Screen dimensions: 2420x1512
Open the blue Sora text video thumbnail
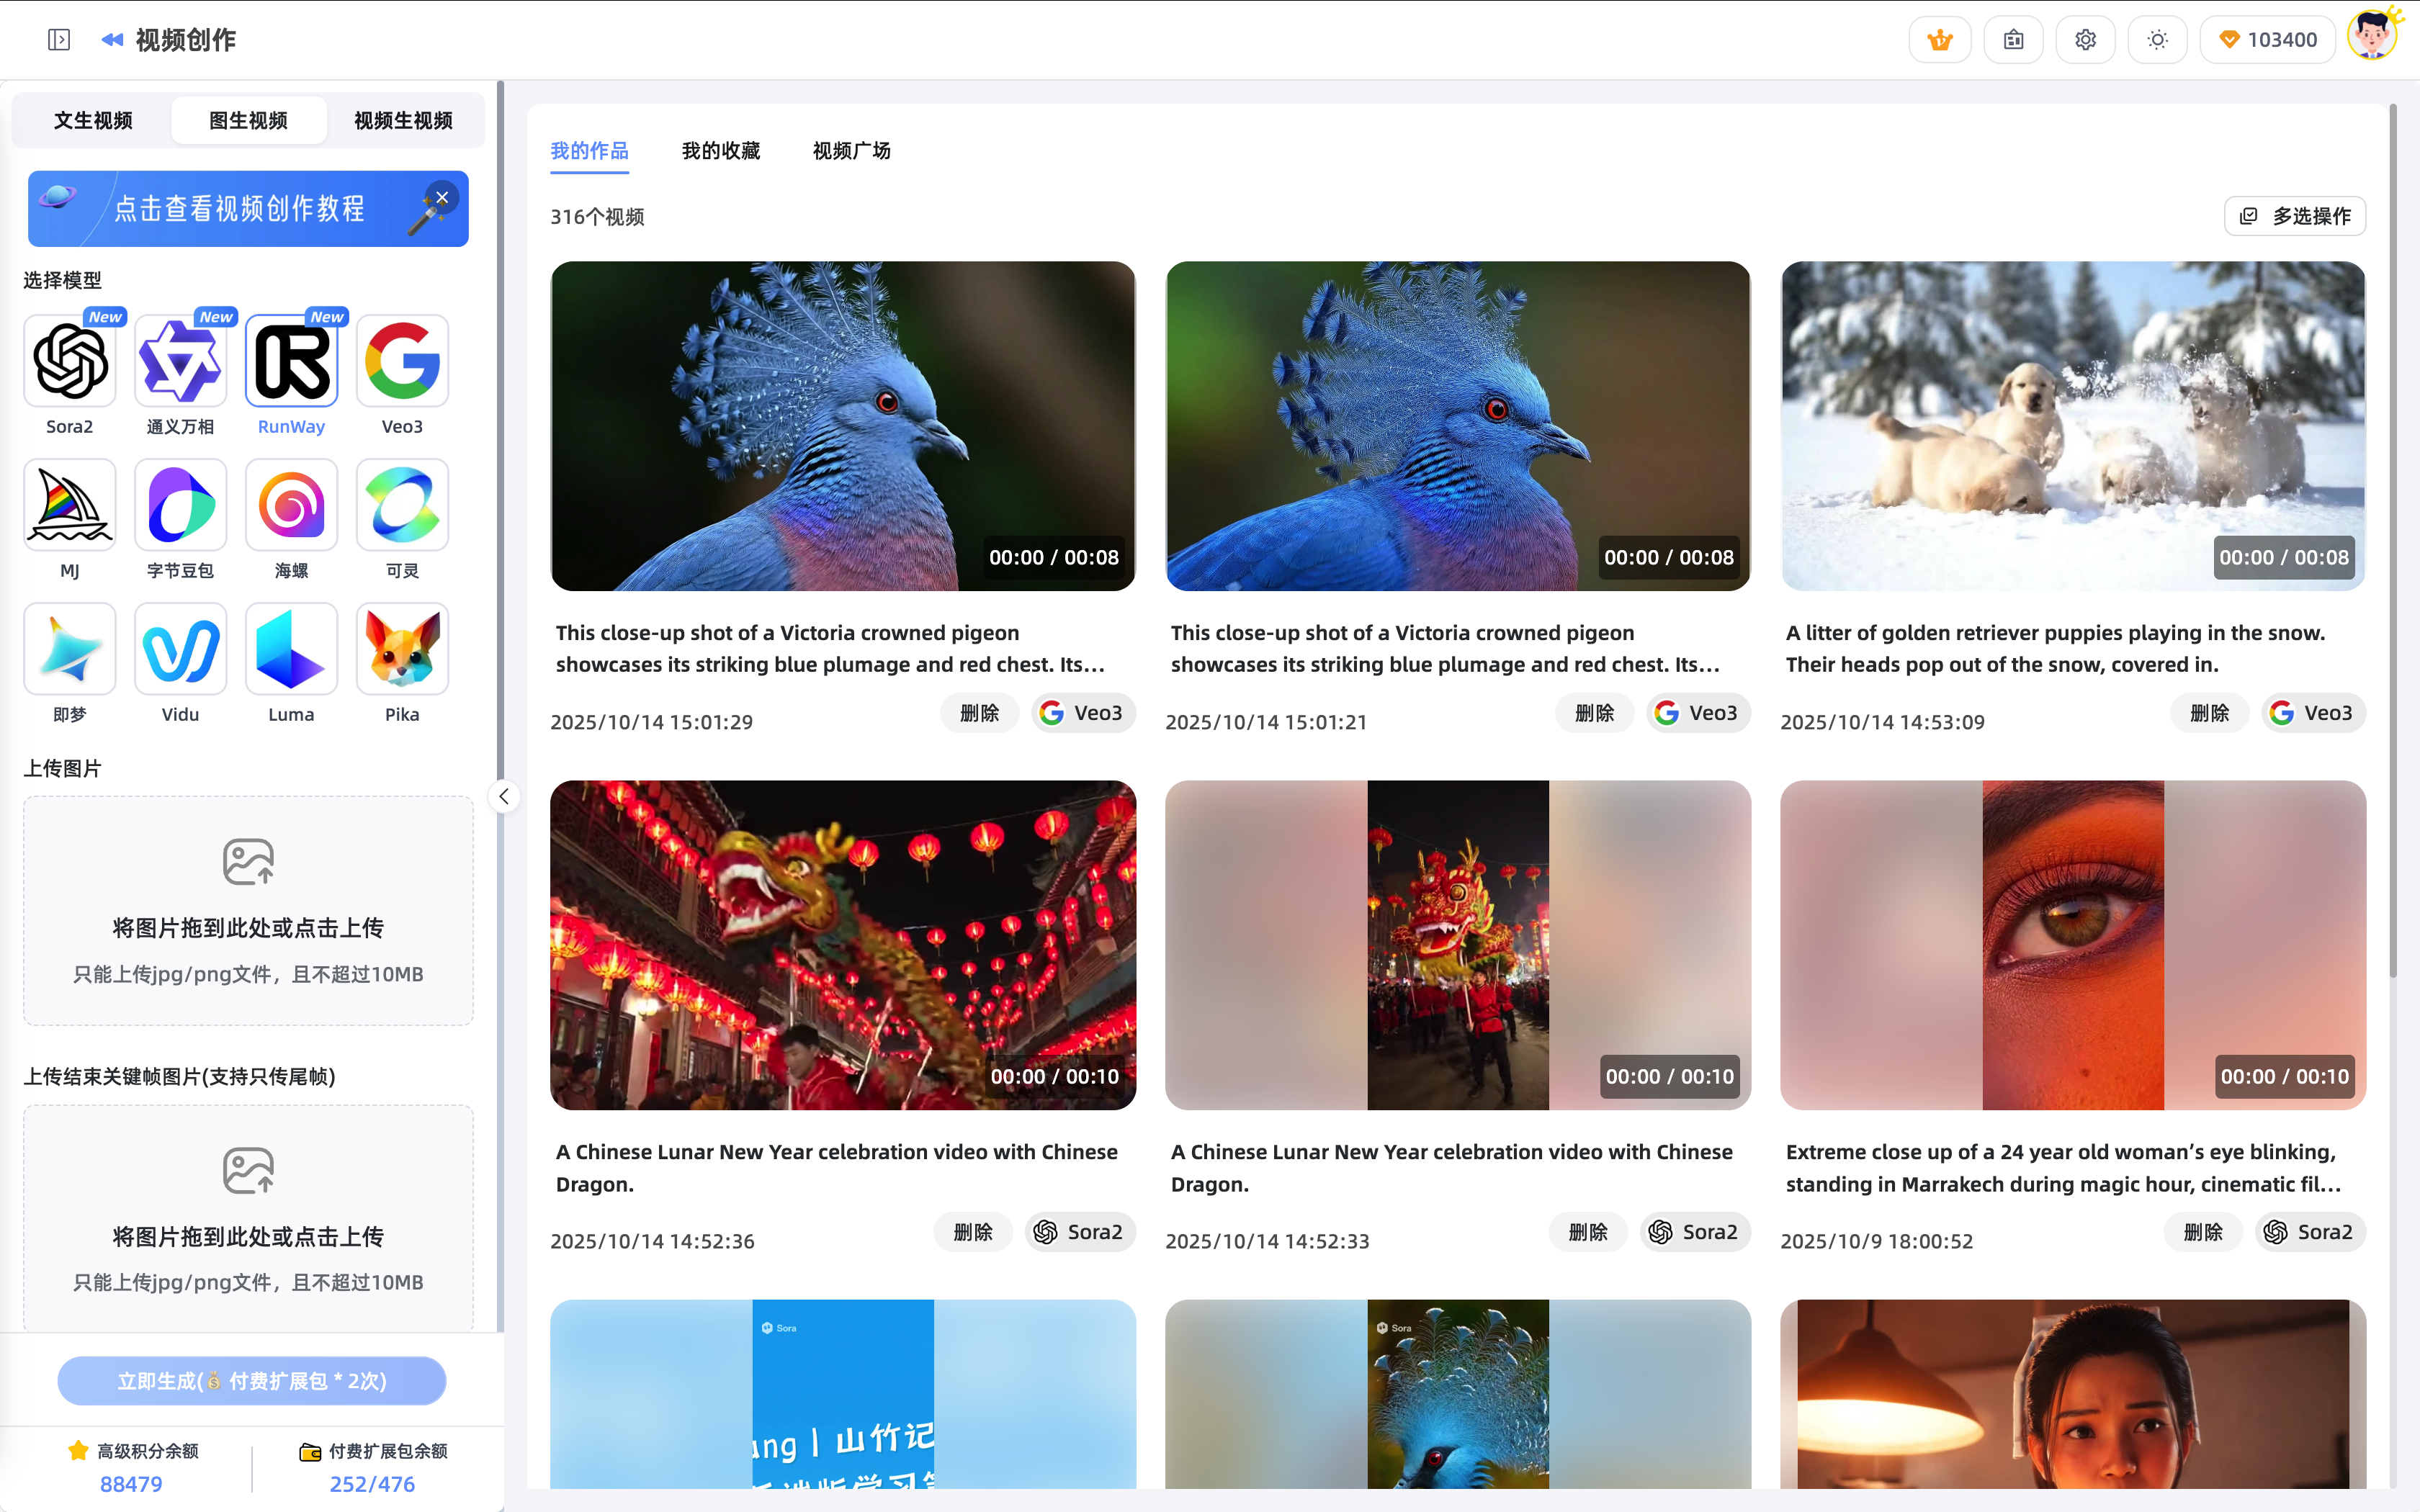(x=843, y=1394)
